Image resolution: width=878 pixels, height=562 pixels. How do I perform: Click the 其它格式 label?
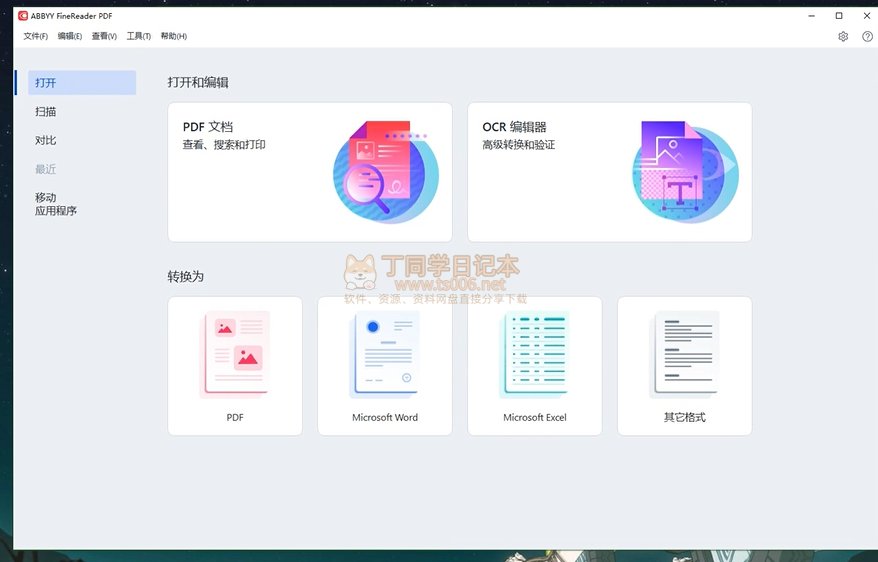tap(684, 418)
